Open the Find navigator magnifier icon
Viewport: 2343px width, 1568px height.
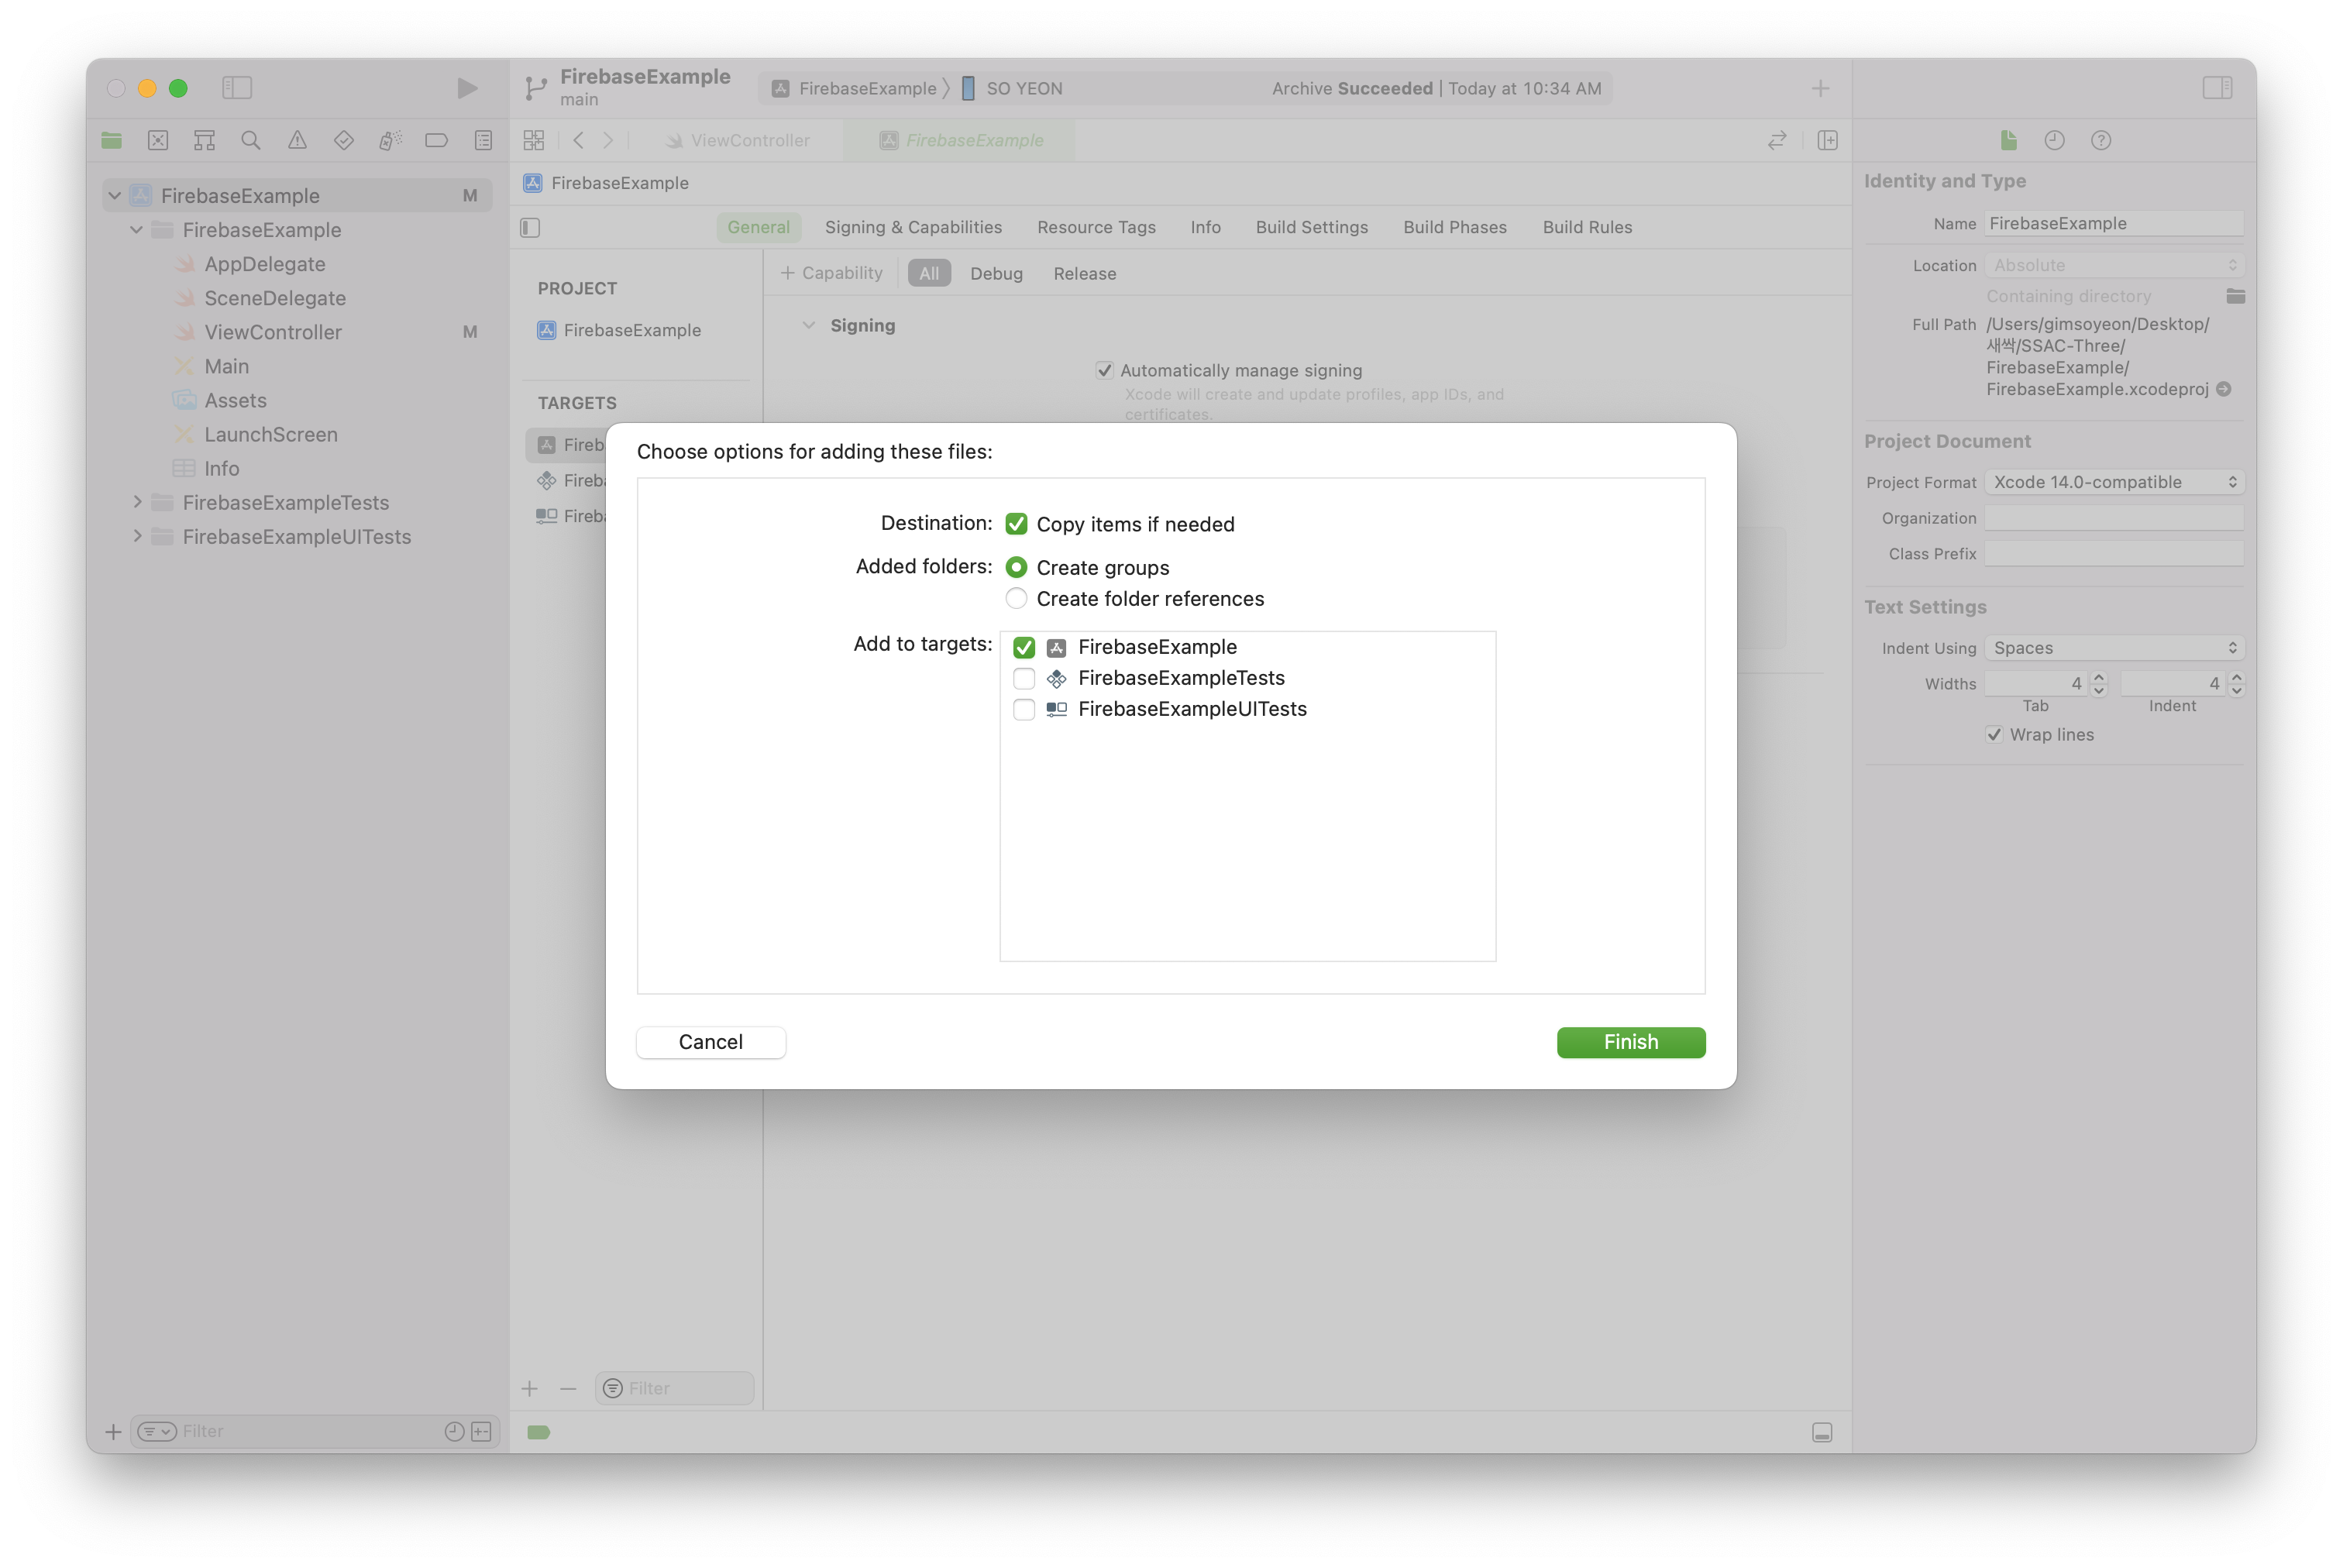pos(251,140)
